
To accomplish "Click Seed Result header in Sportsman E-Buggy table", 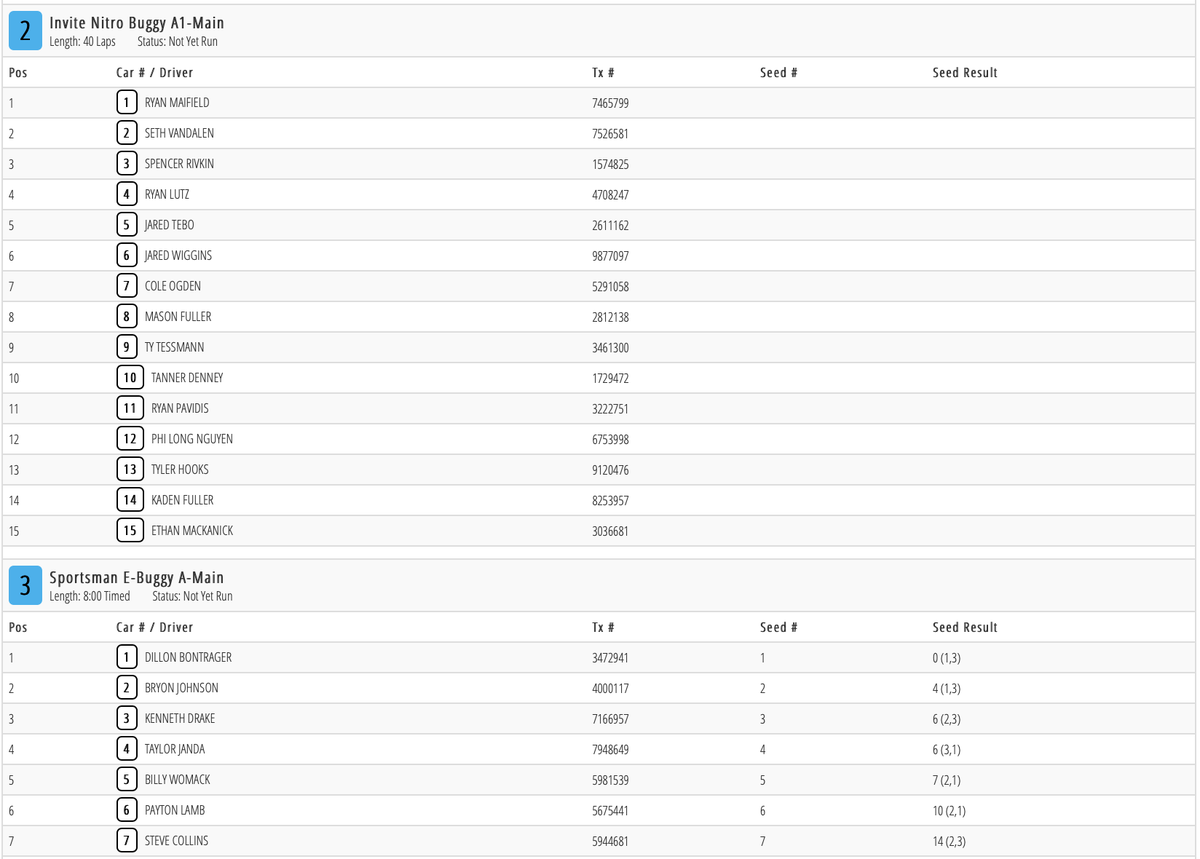I will coord(965,628).
